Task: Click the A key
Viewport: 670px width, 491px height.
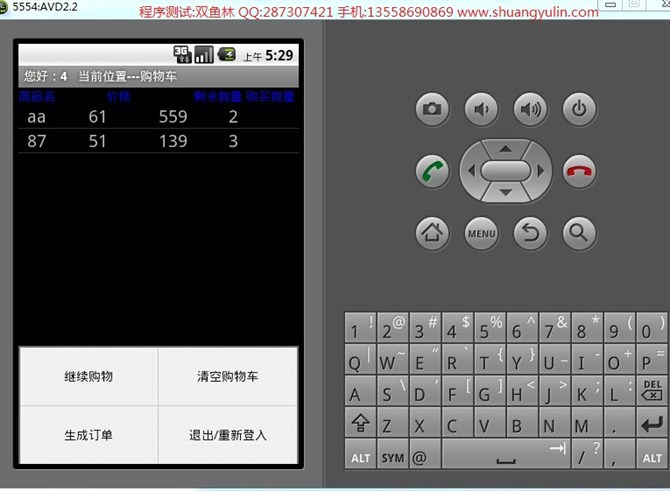Action: coord(361,390)
